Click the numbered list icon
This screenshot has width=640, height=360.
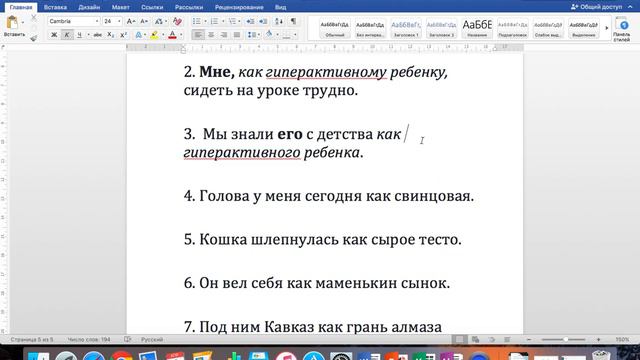point(214,21)
